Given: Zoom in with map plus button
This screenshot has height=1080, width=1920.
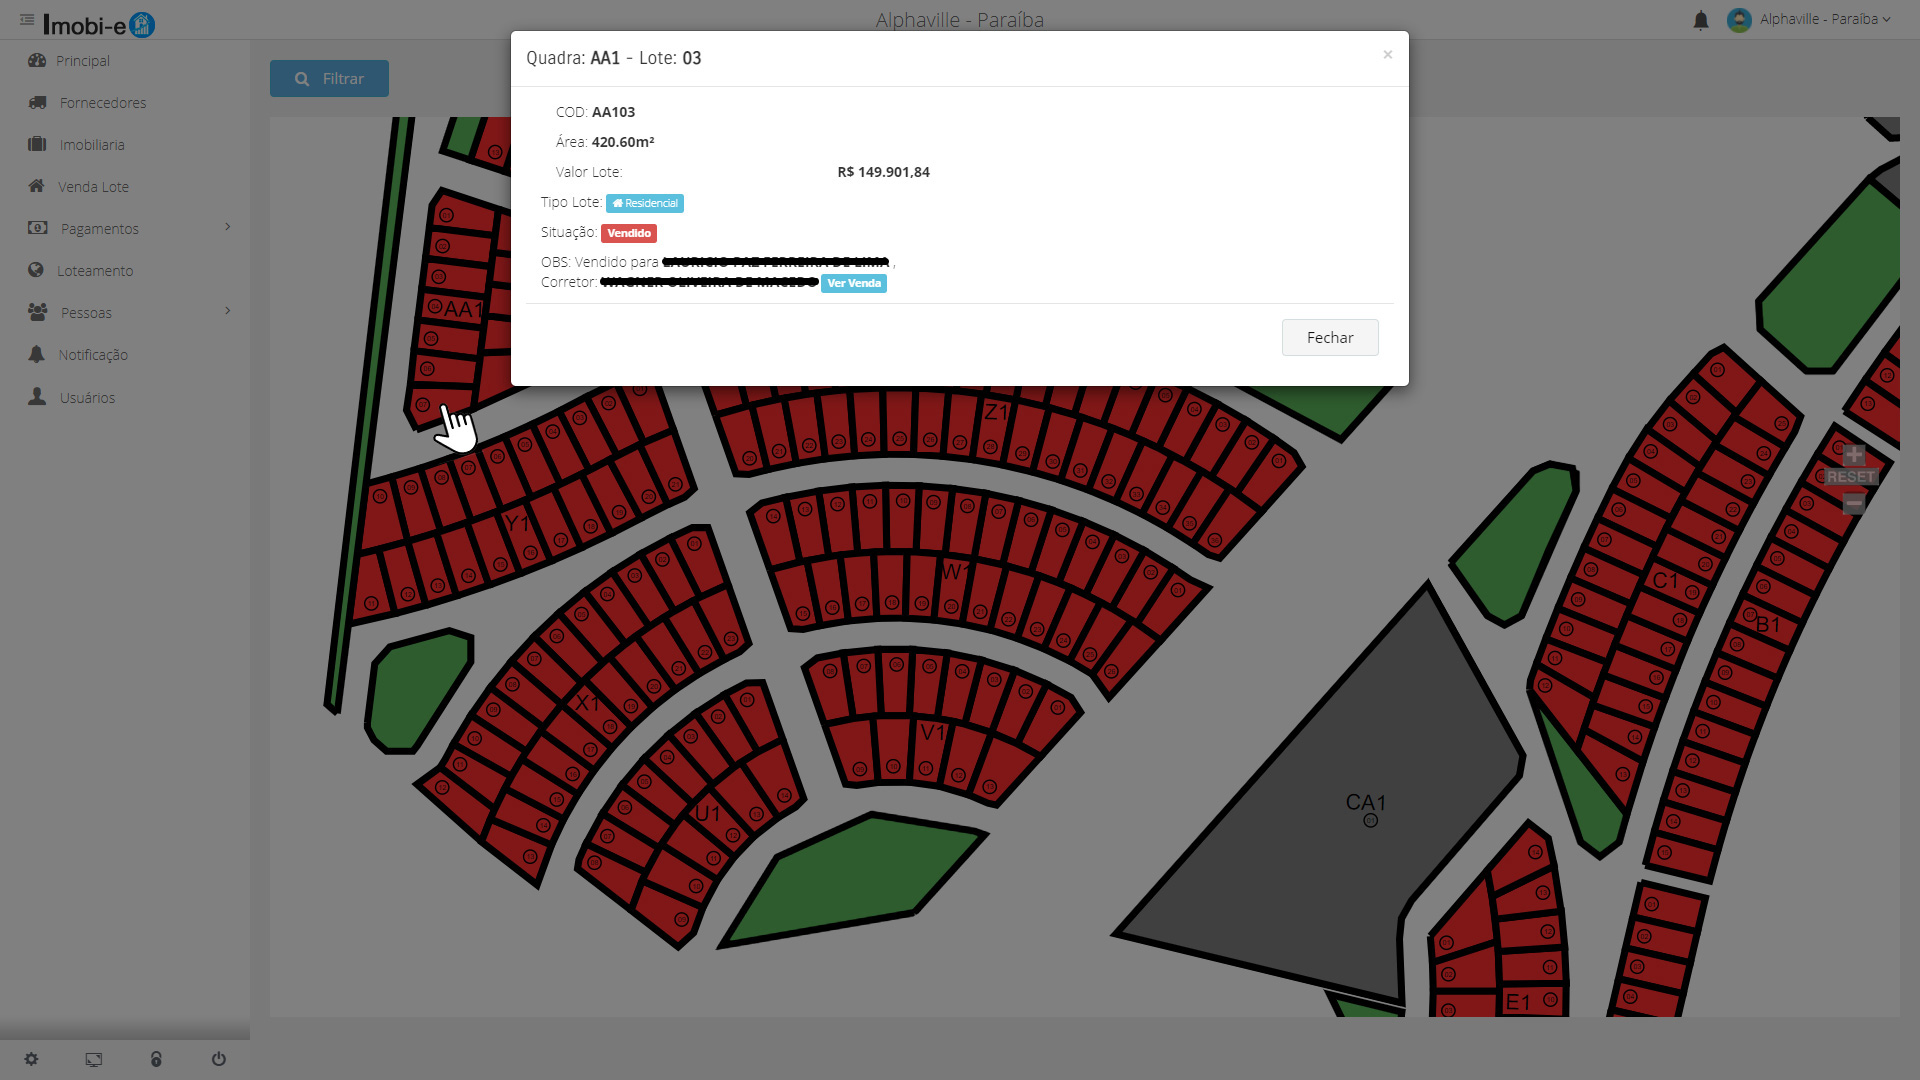Looking at the screenshot, I should pyautogui.click(x=1853, y=455).
